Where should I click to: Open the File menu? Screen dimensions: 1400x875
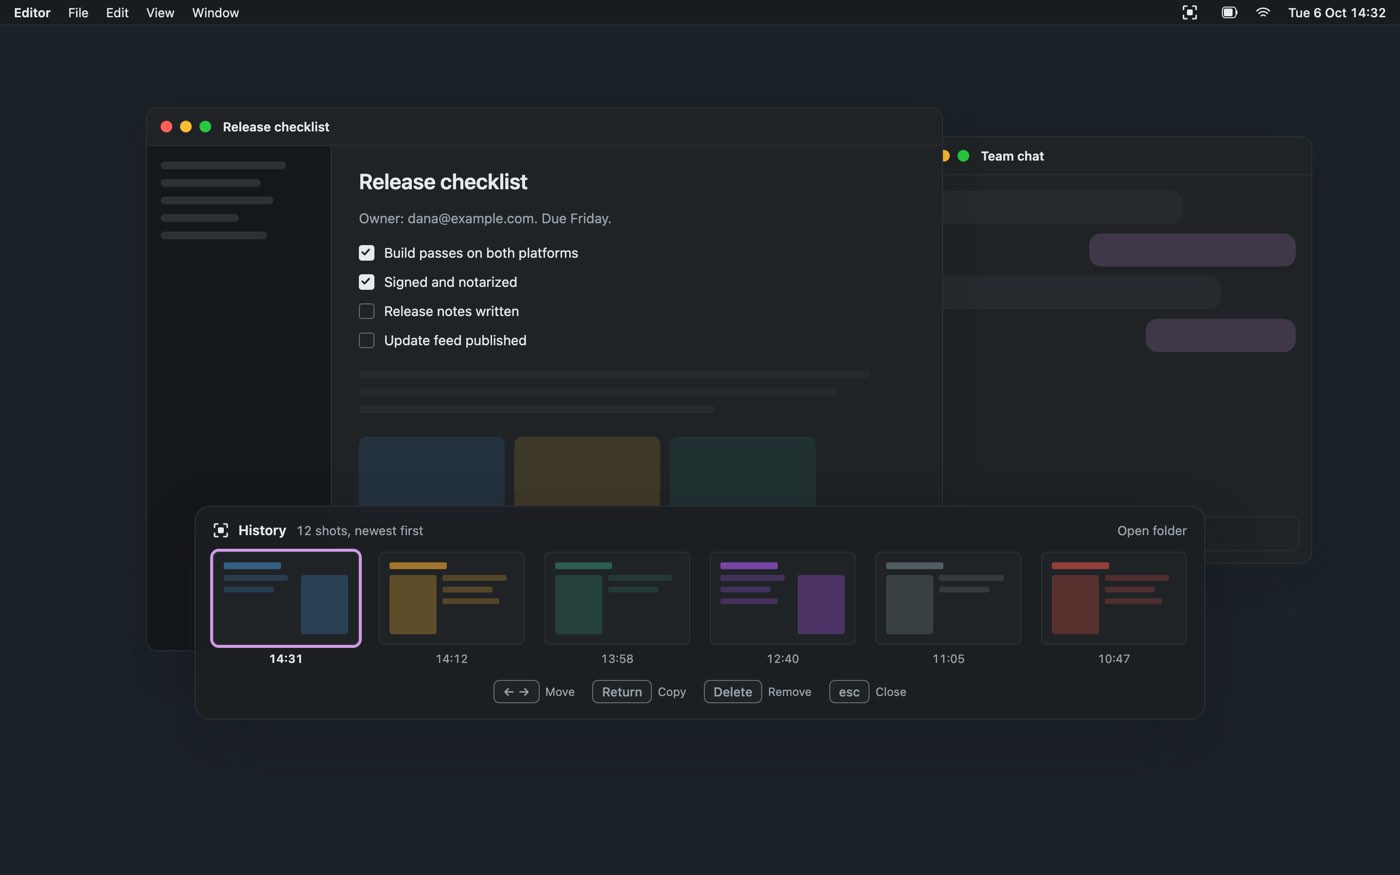point(78,13)
